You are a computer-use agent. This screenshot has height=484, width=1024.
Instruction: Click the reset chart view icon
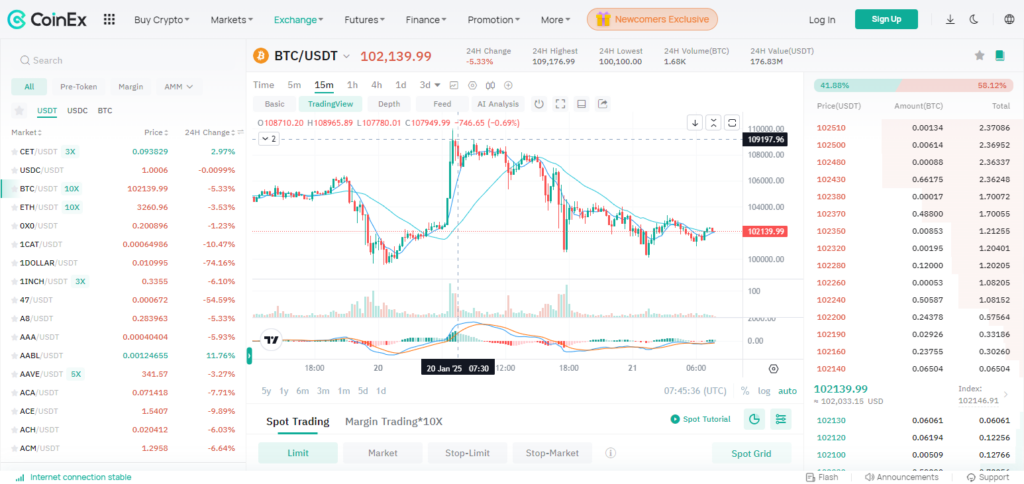pos(732,122)
